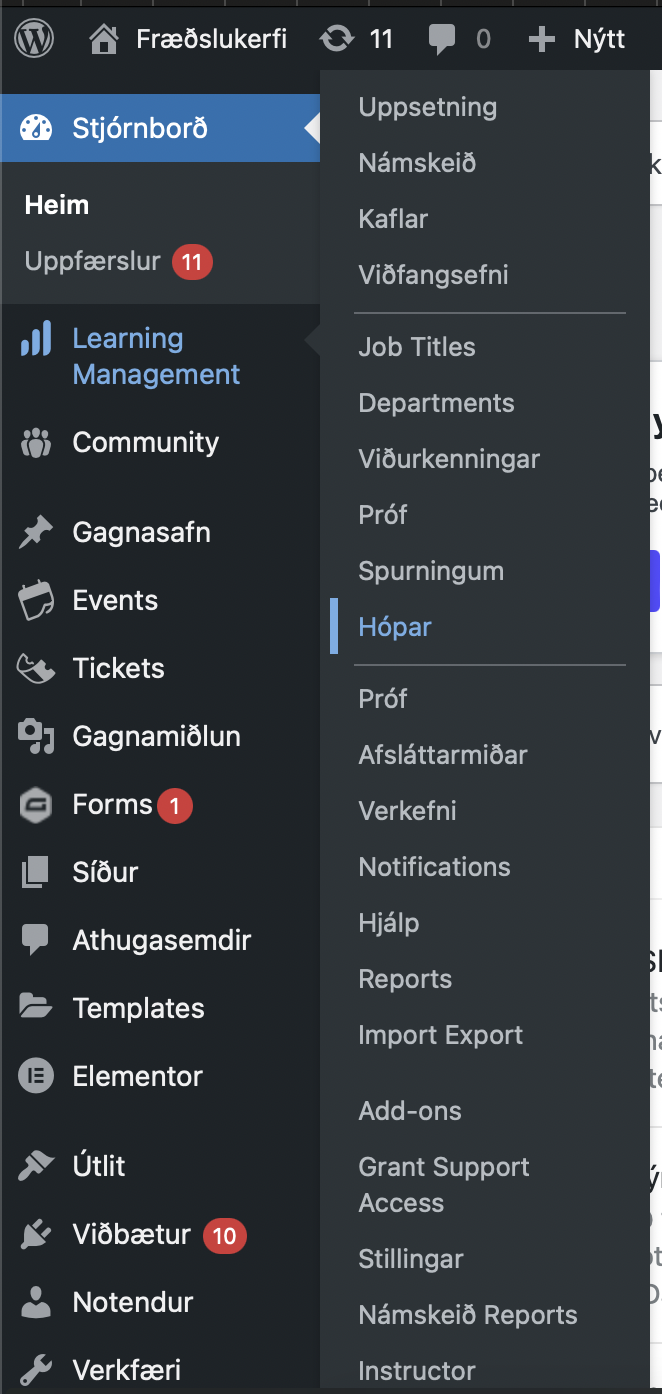The image size is (662, 1394).
Task: Click the updates refresh icon
Action: point(337,39)
